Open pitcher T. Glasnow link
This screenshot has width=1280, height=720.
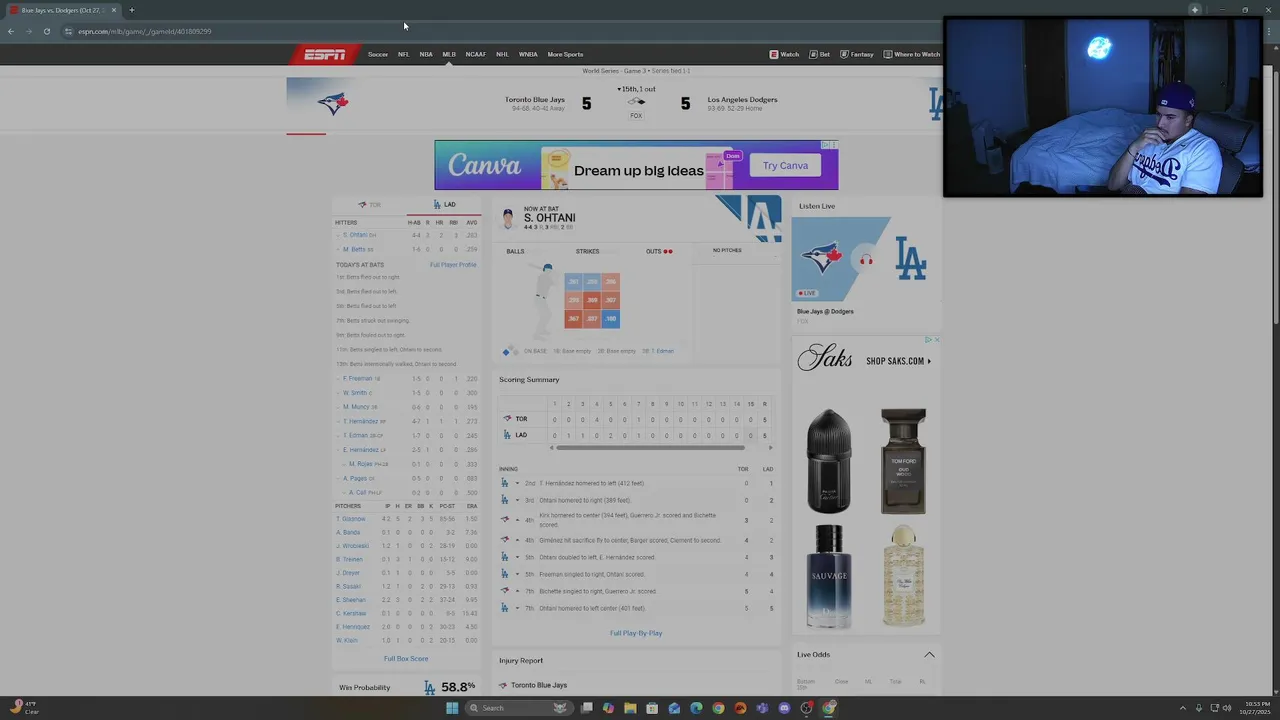[353, 519]
